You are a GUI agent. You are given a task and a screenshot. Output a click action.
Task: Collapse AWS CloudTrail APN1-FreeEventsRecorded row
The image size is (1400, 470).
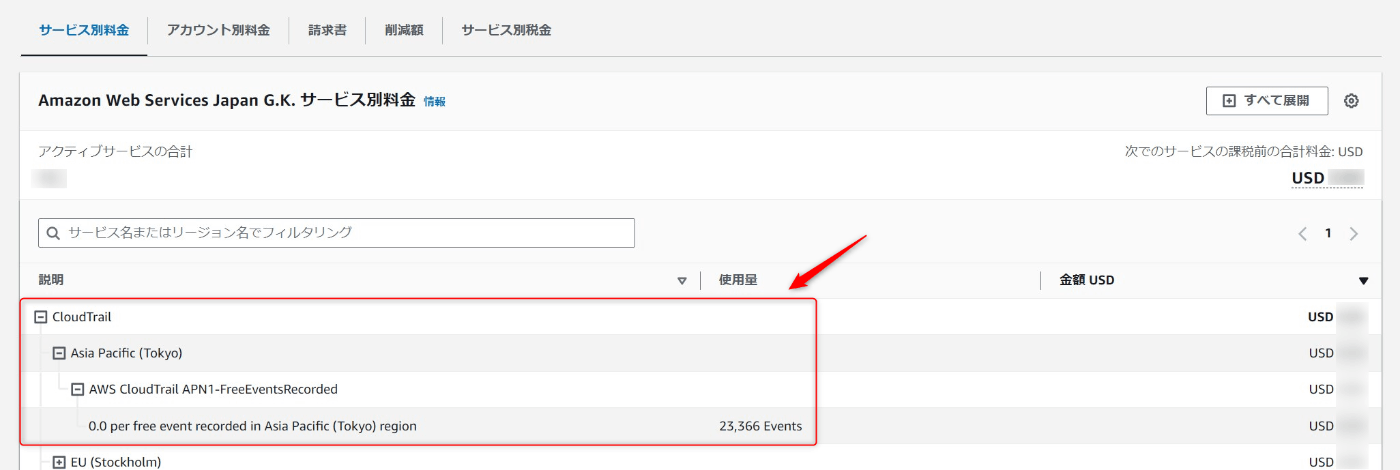77,389
